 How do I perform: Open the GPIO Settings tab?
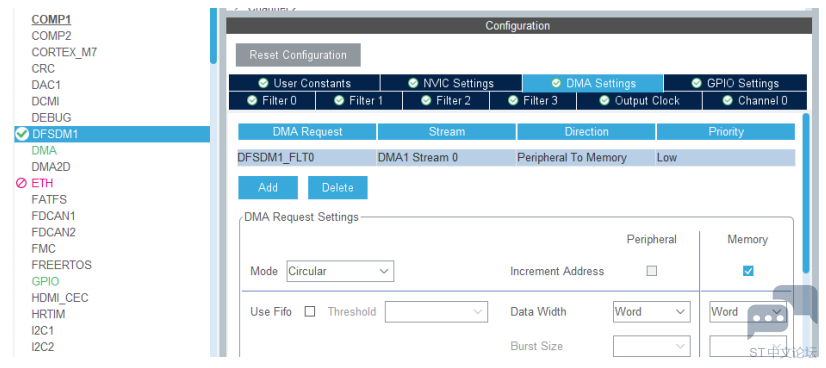[735, 83]
